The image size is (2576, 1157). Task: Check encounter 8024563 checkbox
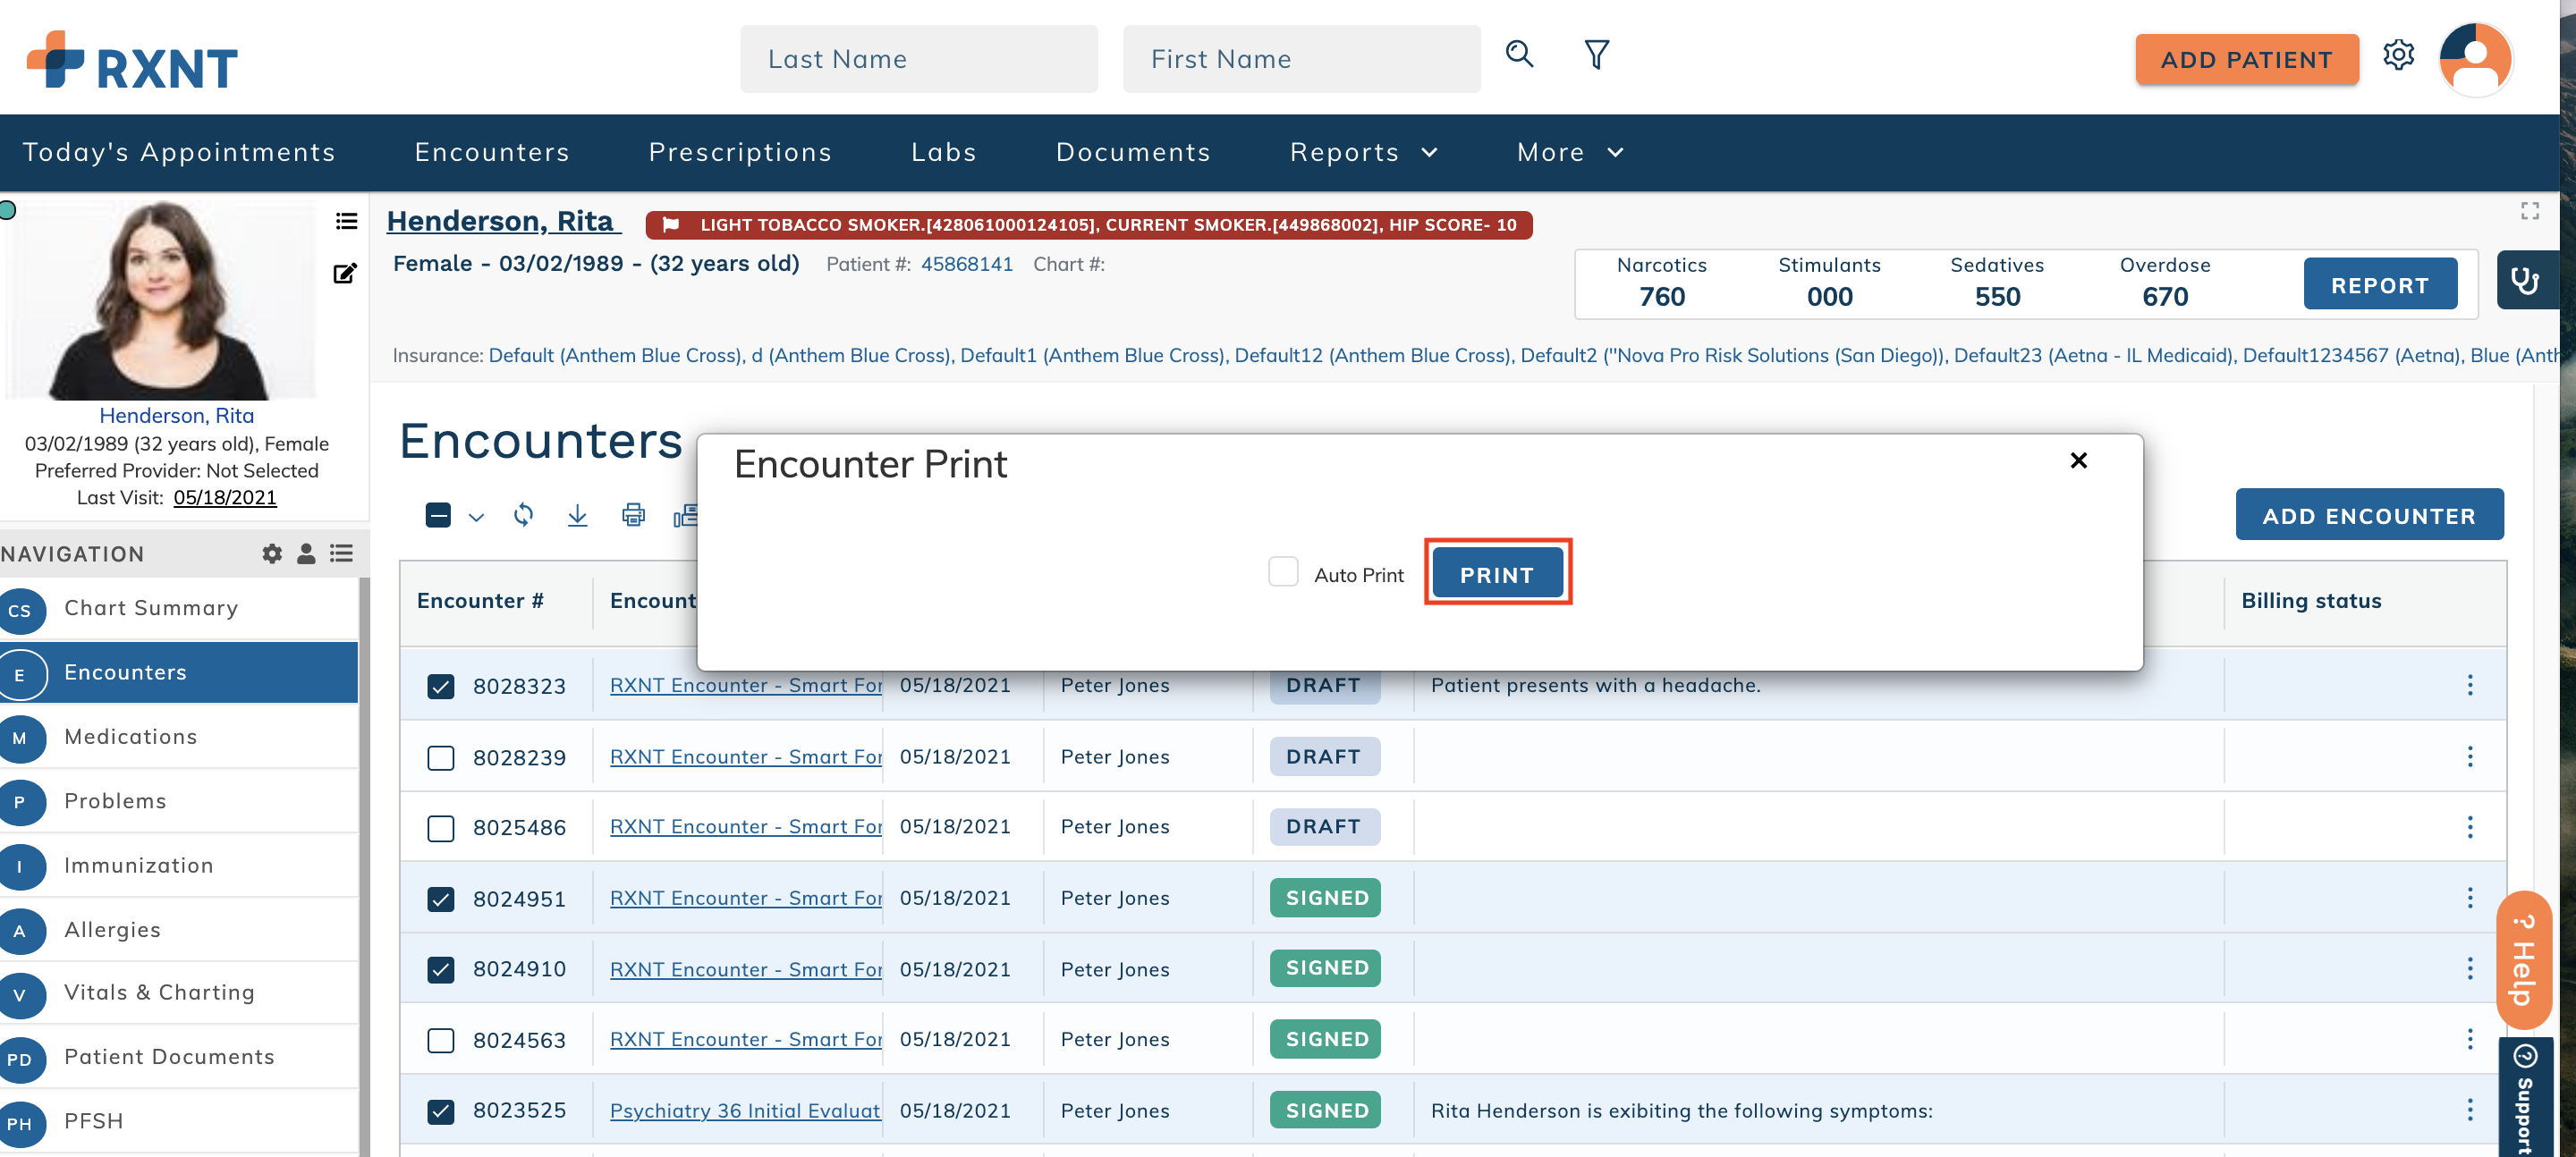[x=441, y=1040]
